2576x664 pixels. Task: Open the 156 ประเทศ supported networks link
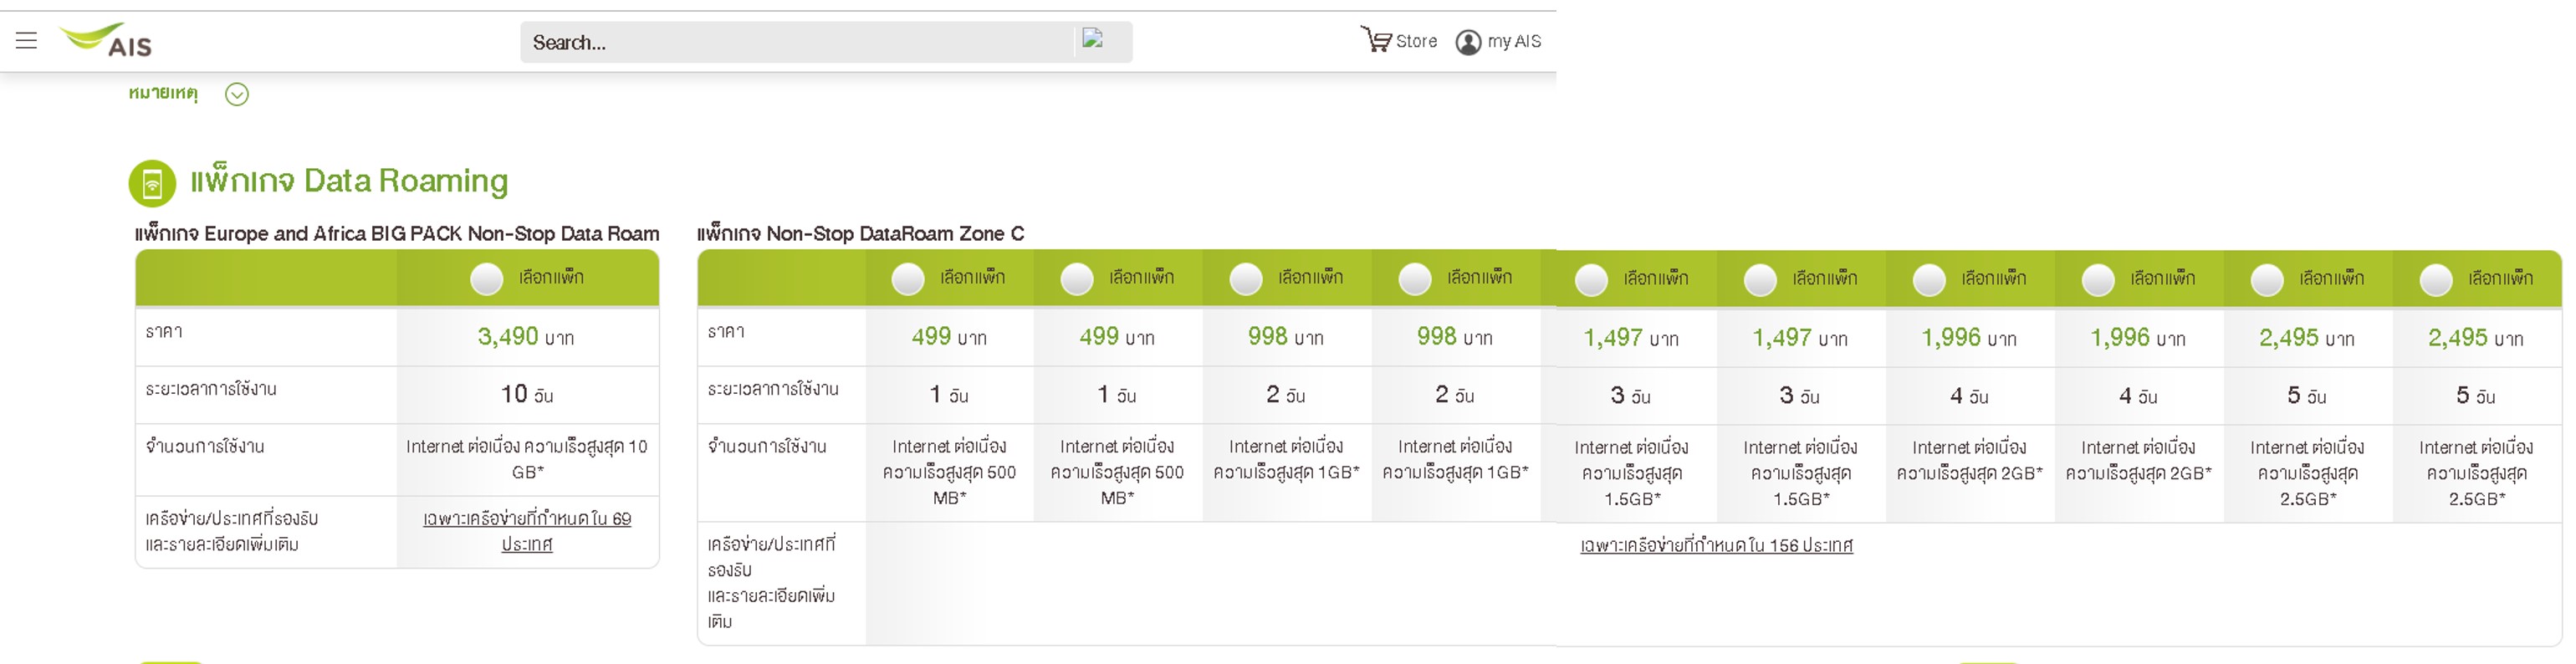coord(1716,546)
